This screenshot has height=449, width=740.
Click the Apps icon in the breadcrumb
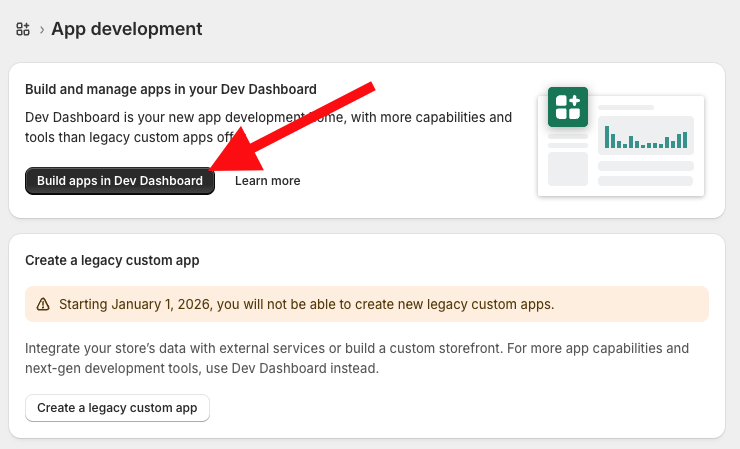click(23, 30)
